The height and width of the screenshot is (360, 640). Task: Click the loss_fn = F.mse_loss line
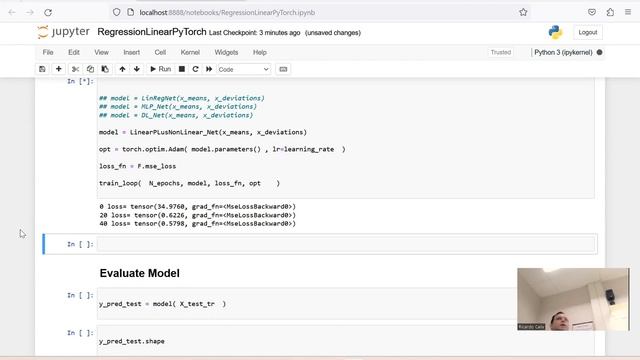click(x=138, y=166)
